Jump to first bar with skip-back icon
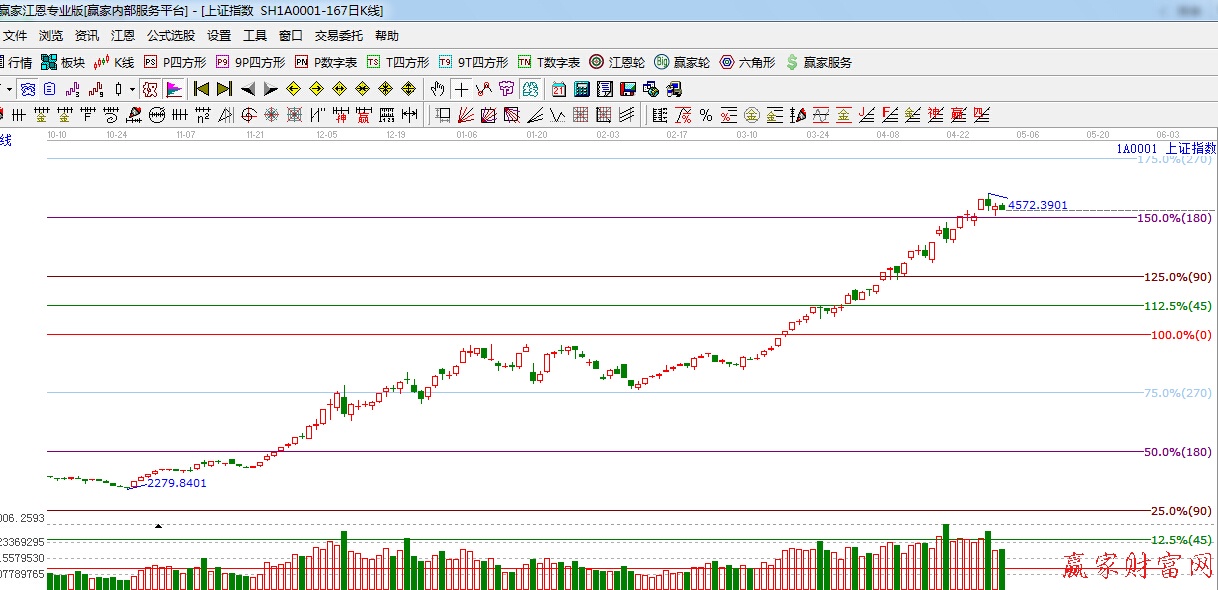Image resolution: width=1218 pixels, height=590 pixels. (202, 89)
